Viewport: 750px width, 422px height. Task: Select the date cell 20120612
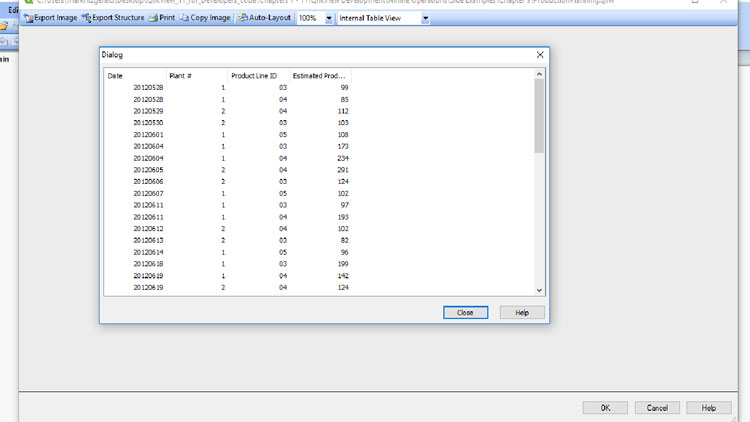pyautogui.click(x=148, y=229)
